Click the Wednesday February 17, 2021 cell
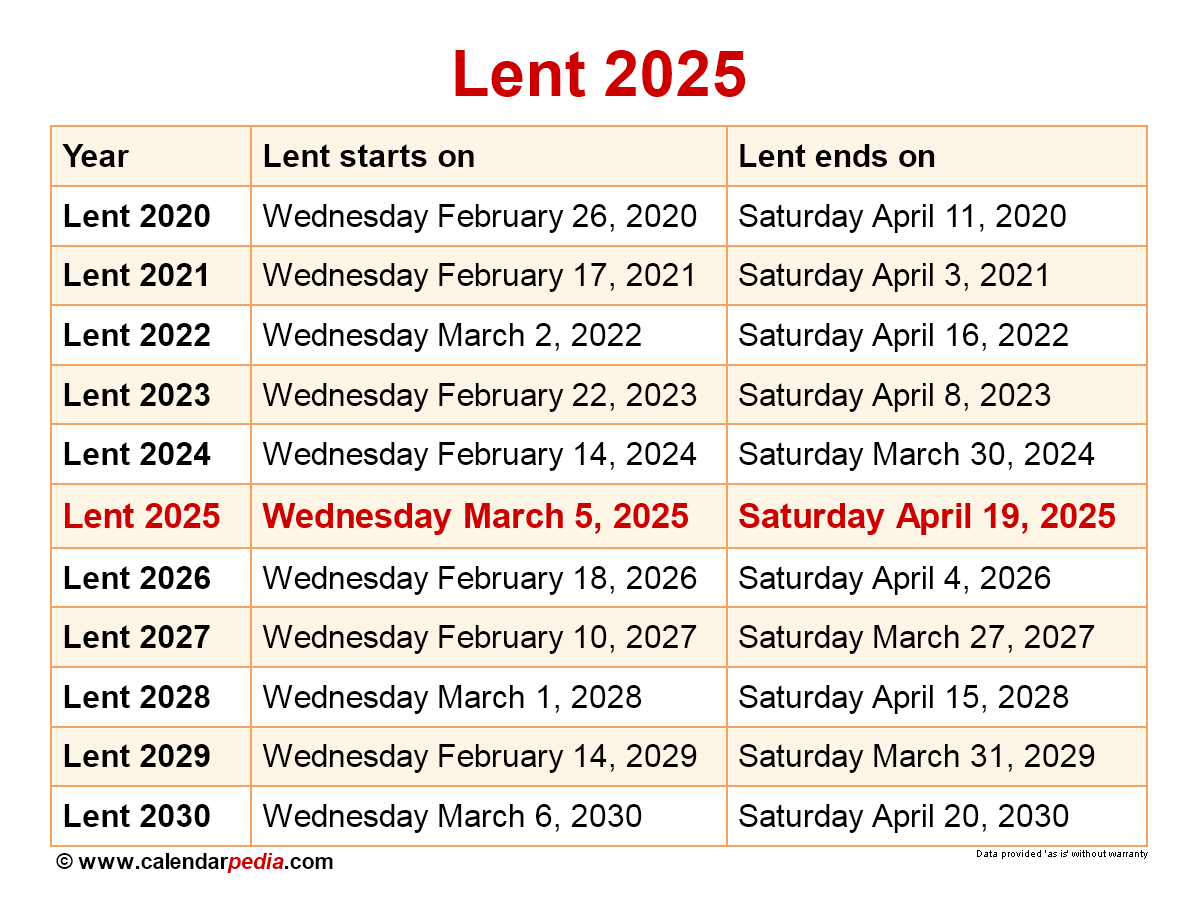The image size is (1198, 923). [x=479, y=275]
